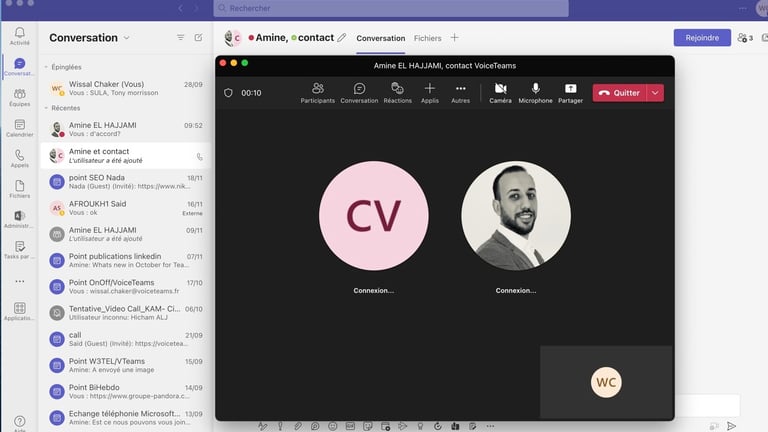The width and height of the screenshot is (768, 432).
Task: Open the chat named call
Action: pyautogui.click(x=126, y=339)
